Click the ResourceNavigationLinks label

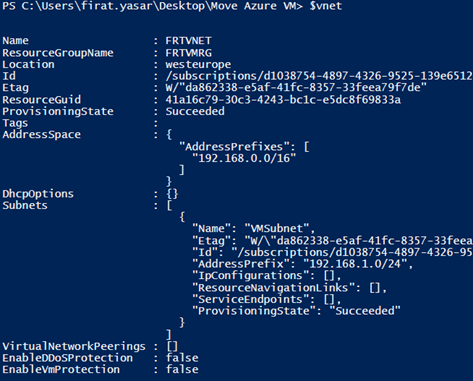click(273, 288)
